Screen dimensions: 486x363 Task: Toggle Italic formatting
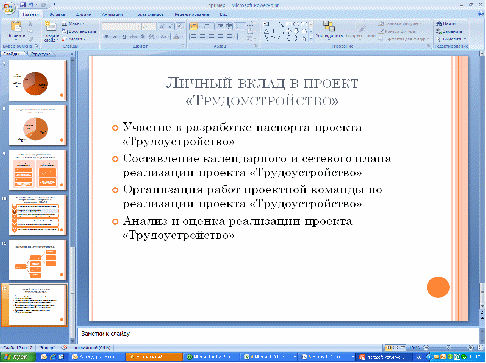115,36
